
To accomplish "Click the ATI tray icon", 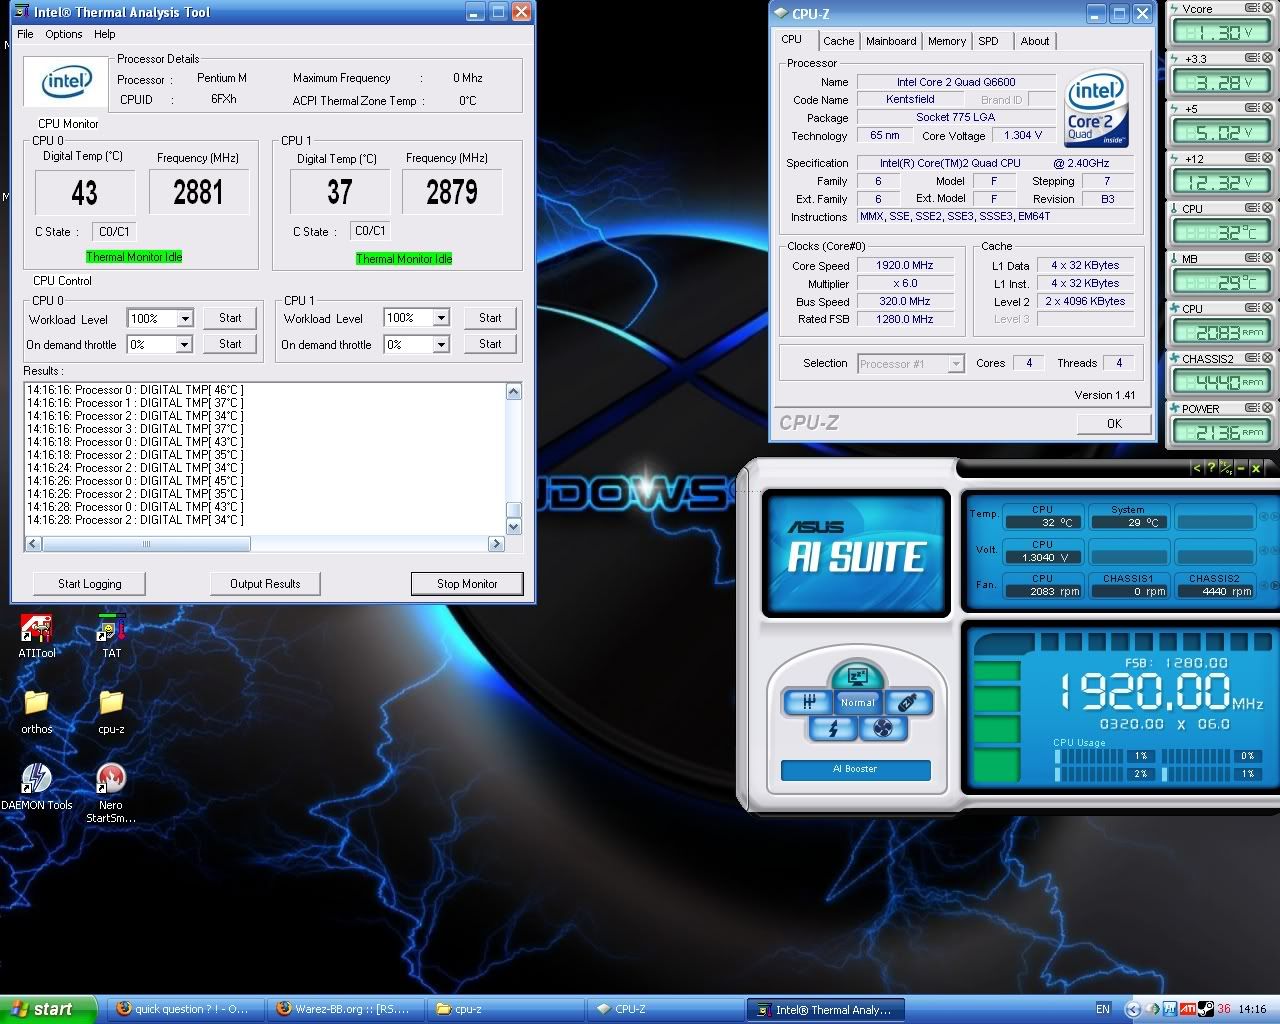I will [x=1188, y=1009].
